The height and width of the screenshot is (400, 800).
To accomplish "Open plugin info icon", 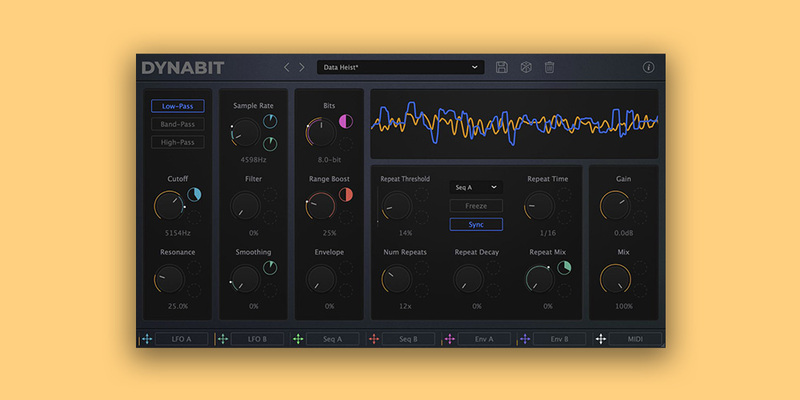I will point(648,67).
